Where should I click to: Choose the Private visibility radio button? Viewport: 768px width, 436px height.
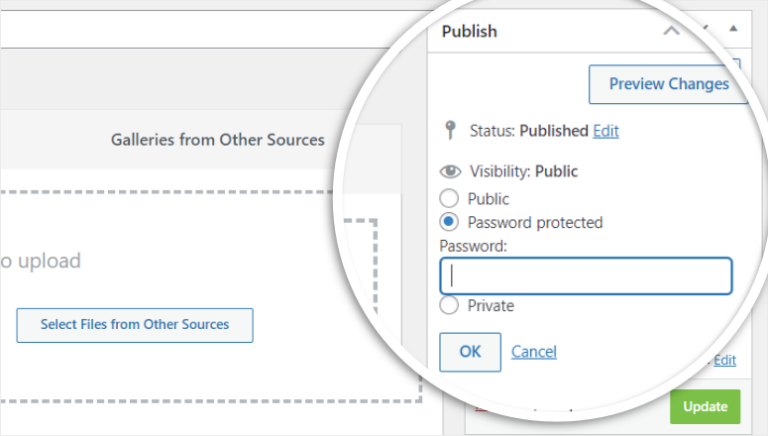coord(450,306)
